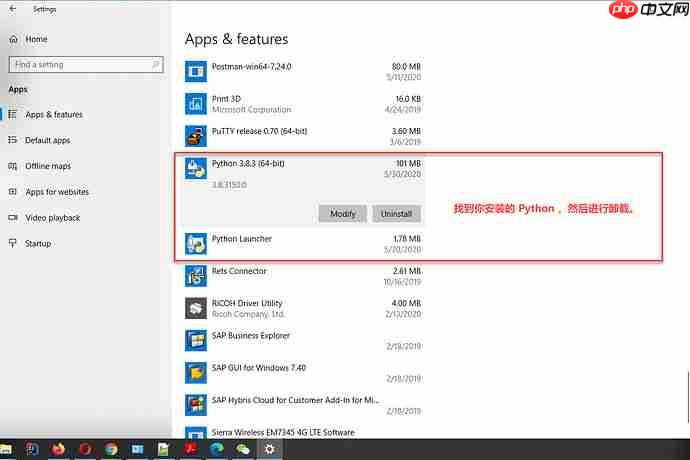Image resolution: width=690 pixels, height=460 pixels.
Task: Open Apps for websites section
Action: [x=57, y=192]
